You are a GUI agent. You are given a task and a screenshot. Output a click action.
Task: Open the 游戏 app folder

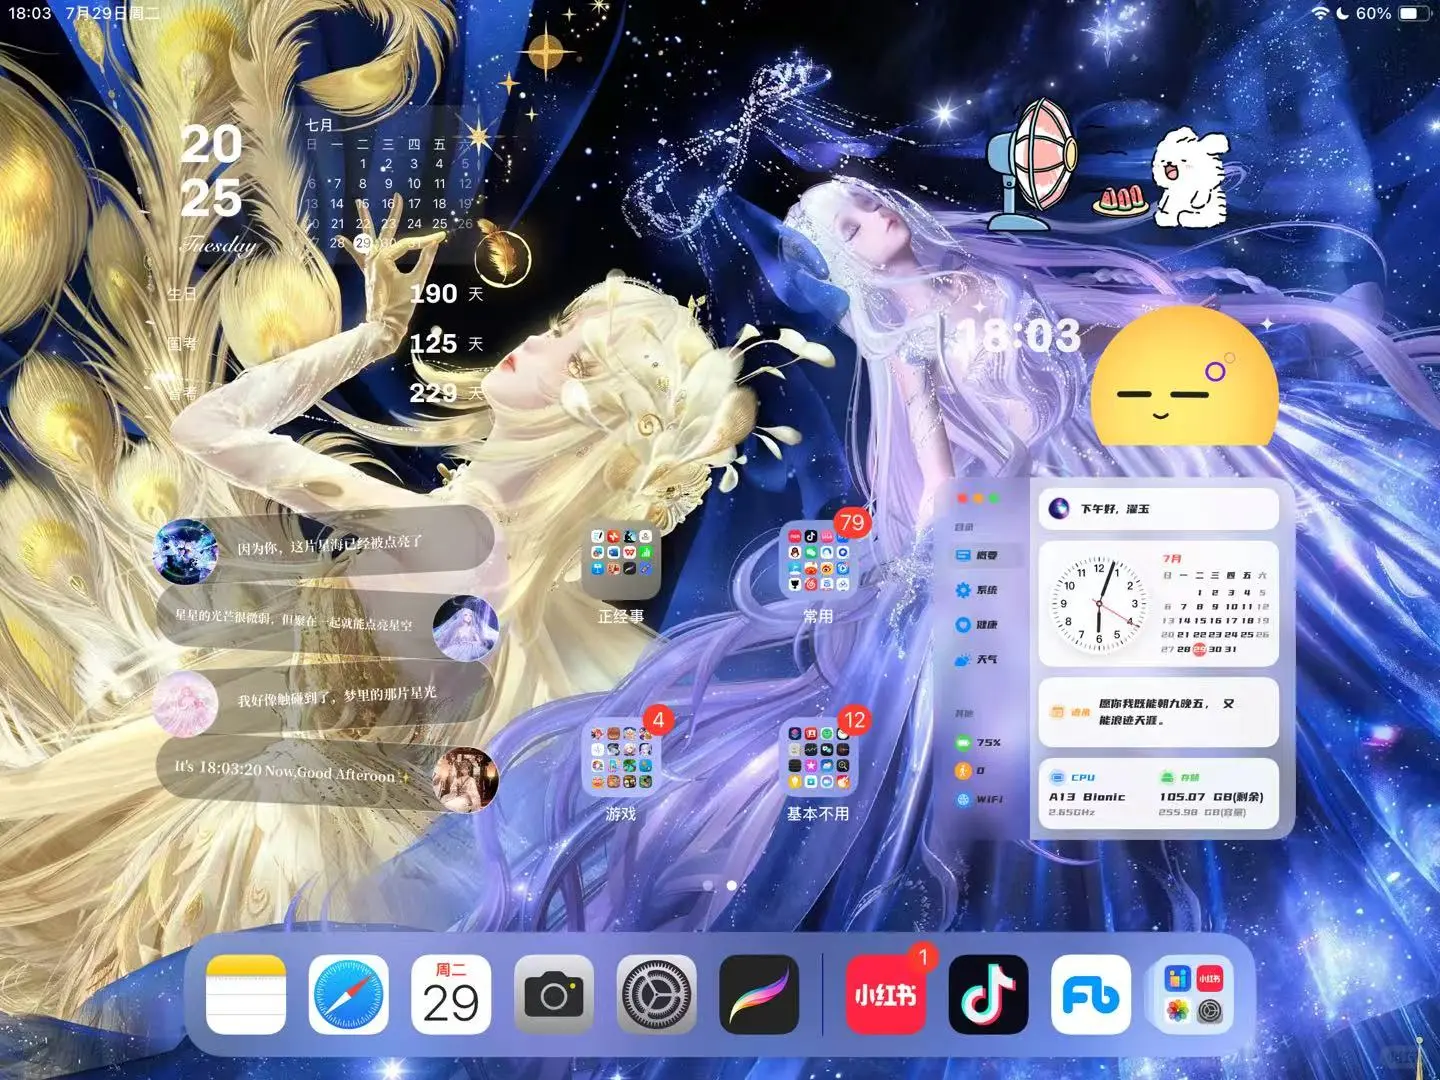621,758
